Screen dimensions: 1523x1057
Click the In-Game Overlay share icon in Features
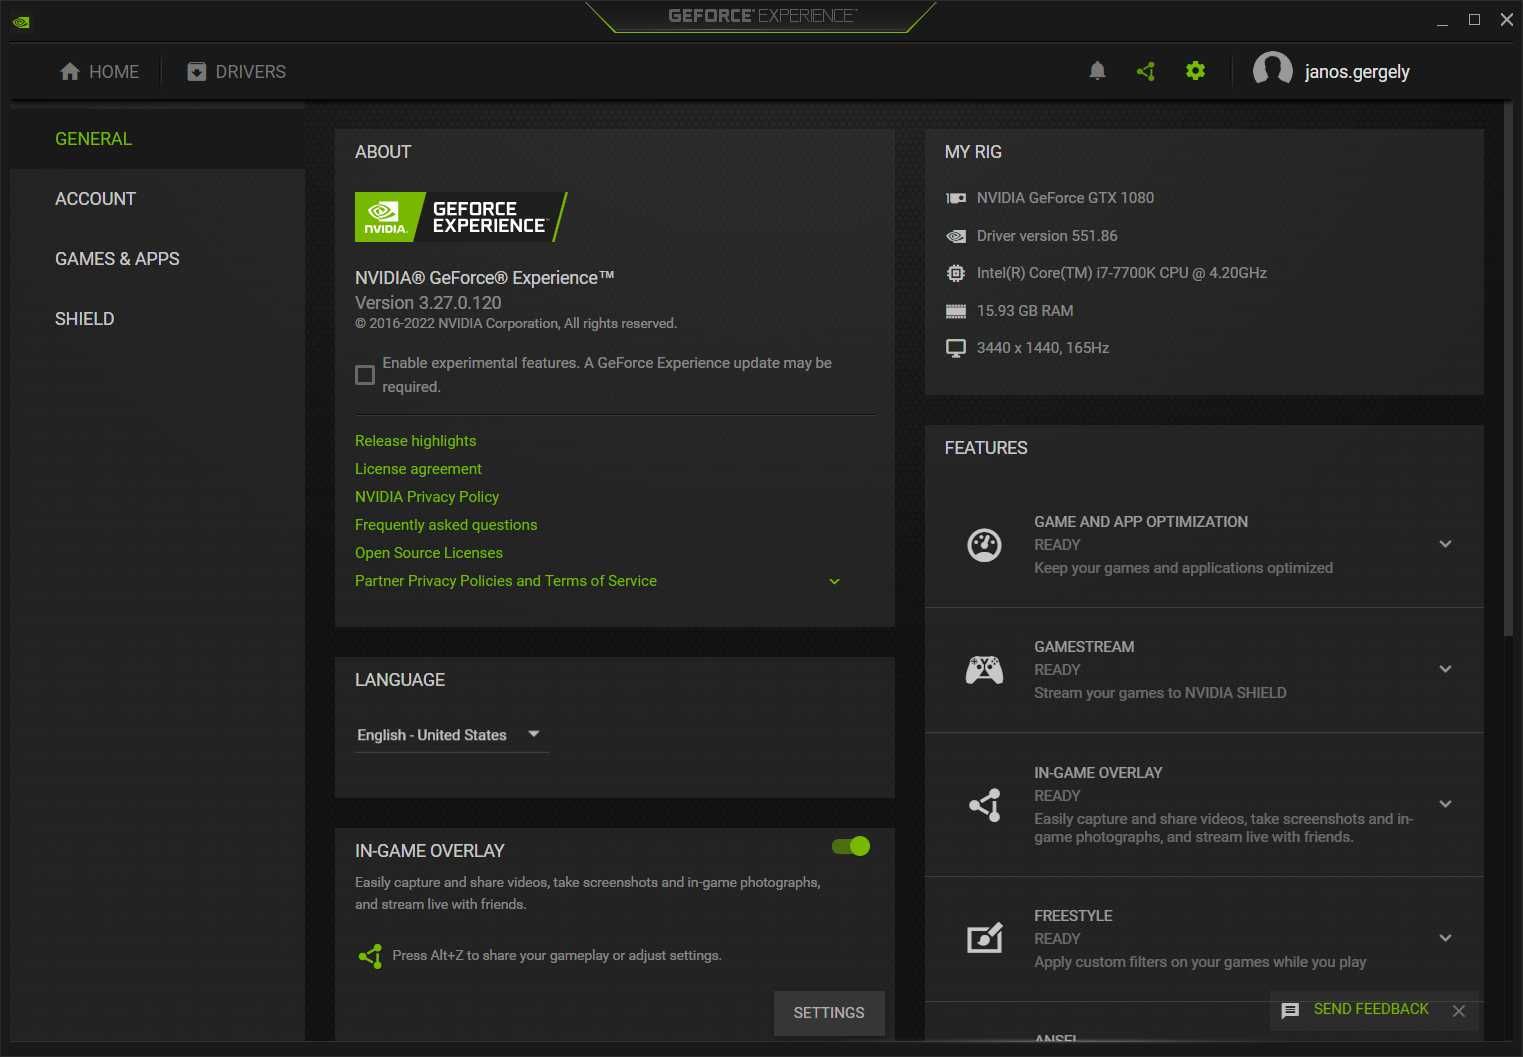[985, 804]
